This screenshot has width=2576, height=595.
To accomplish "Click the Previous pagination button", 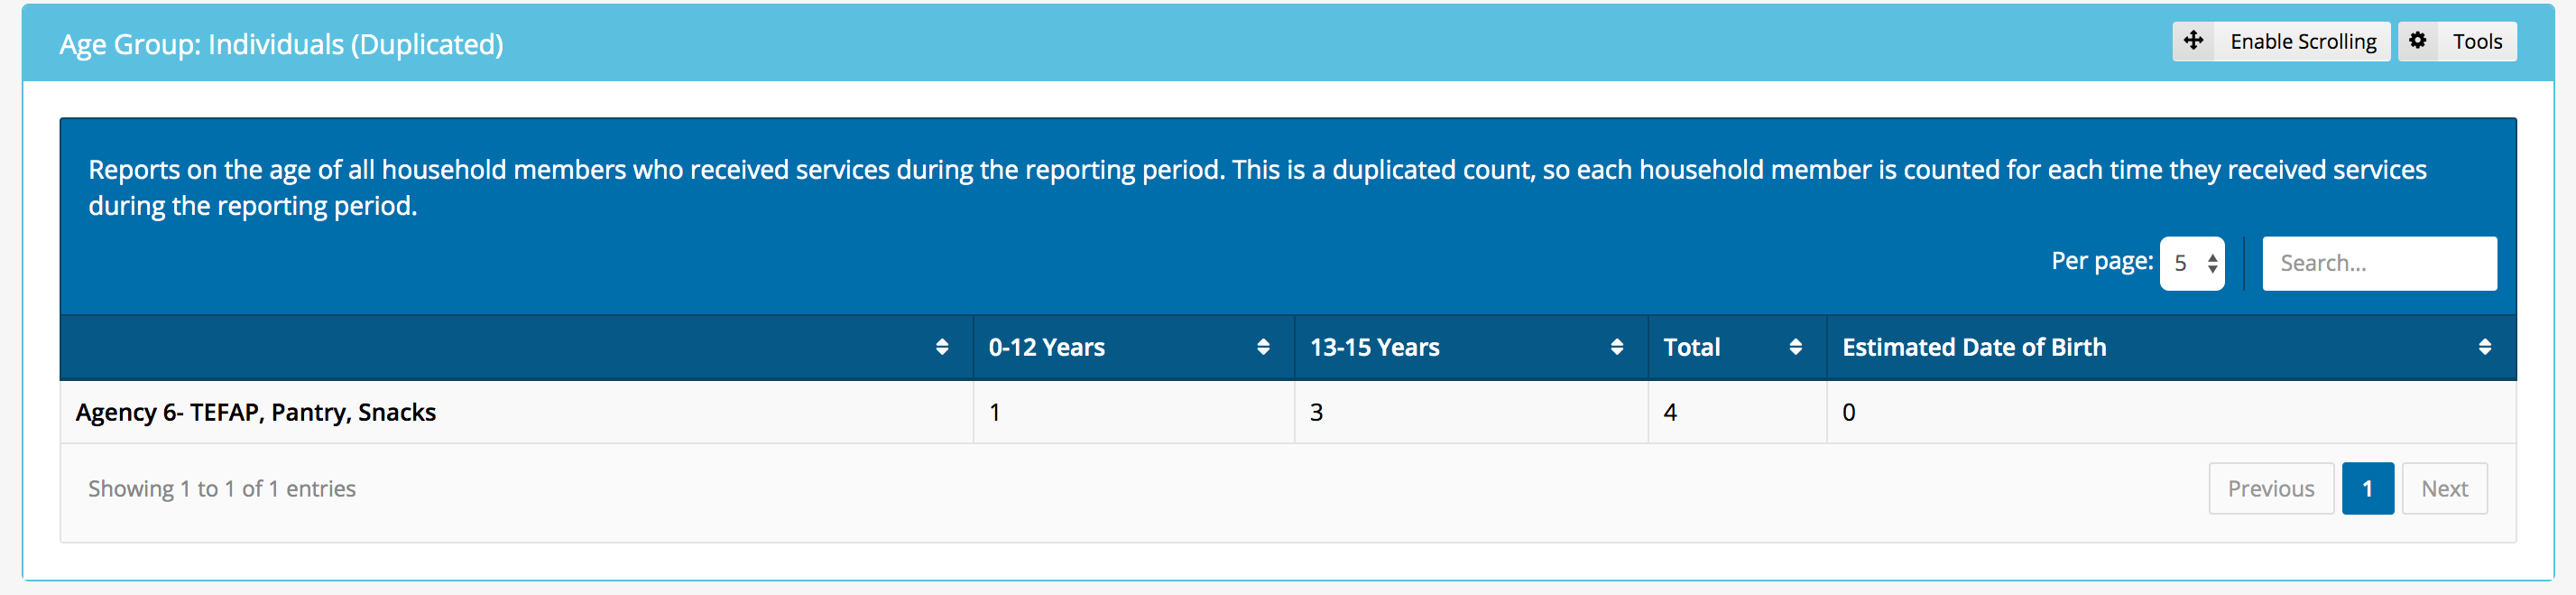I will point(2271,488).
